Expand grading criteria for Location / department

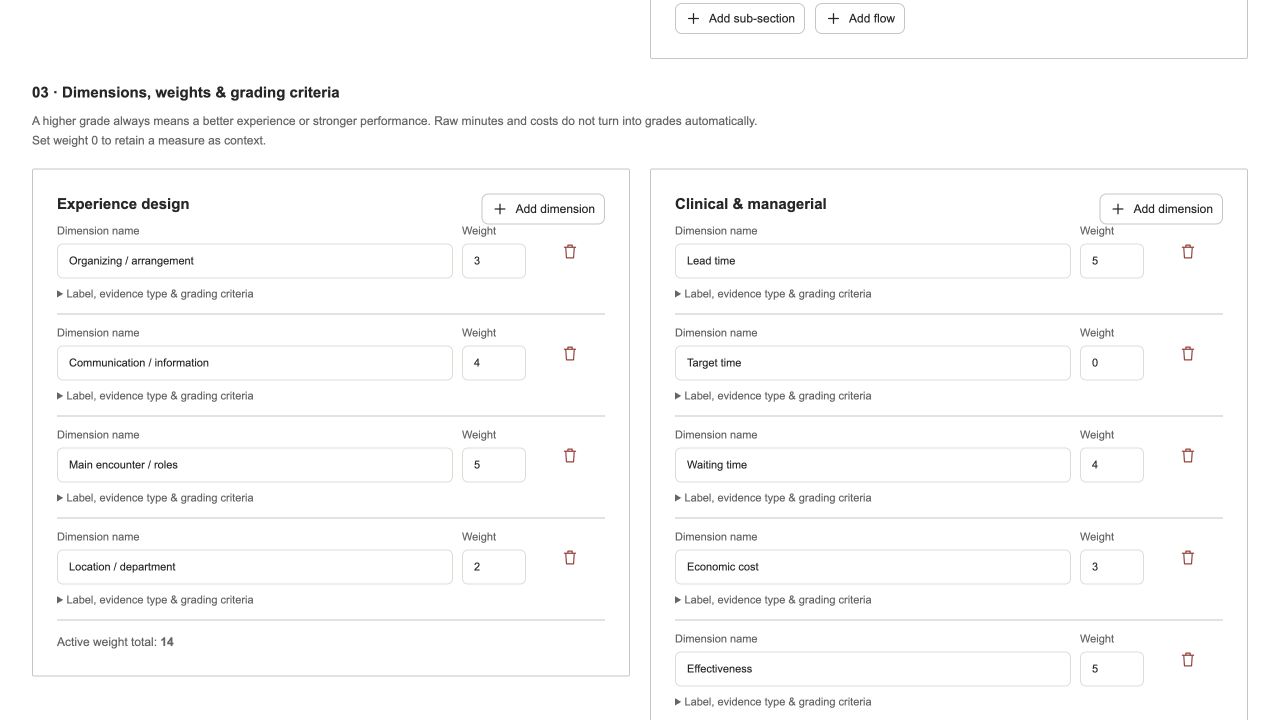point(155,600)
